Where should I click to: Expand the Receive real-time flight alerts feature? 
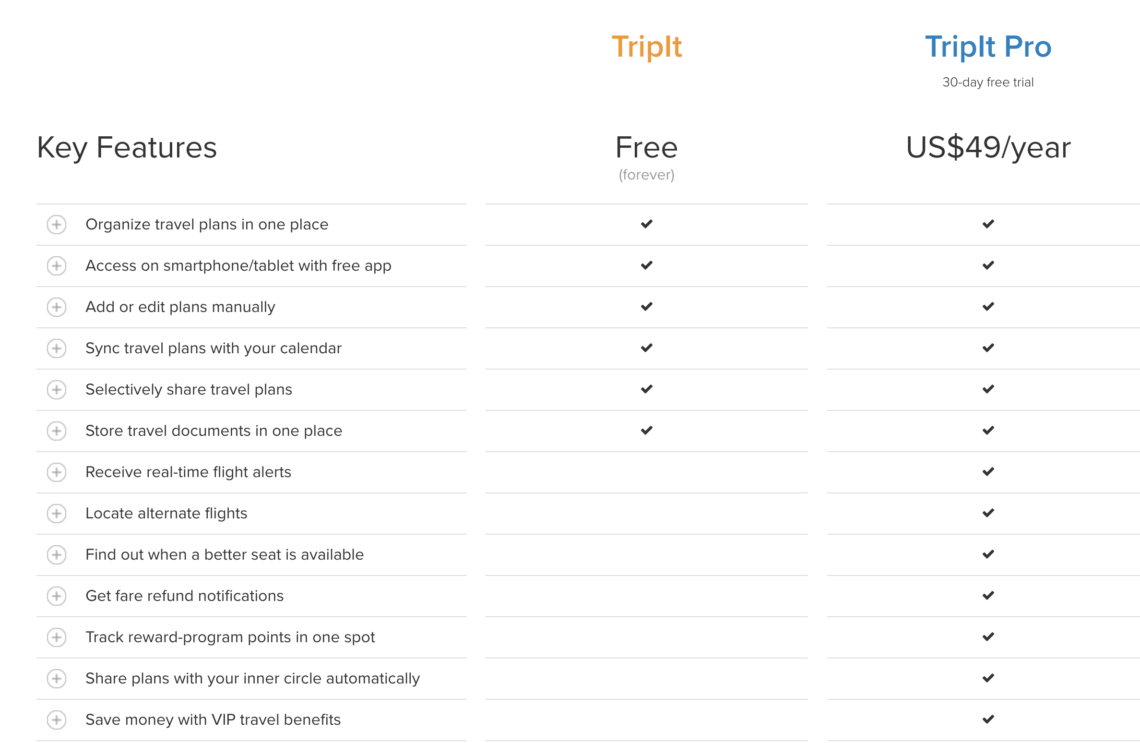pos(56,471)
